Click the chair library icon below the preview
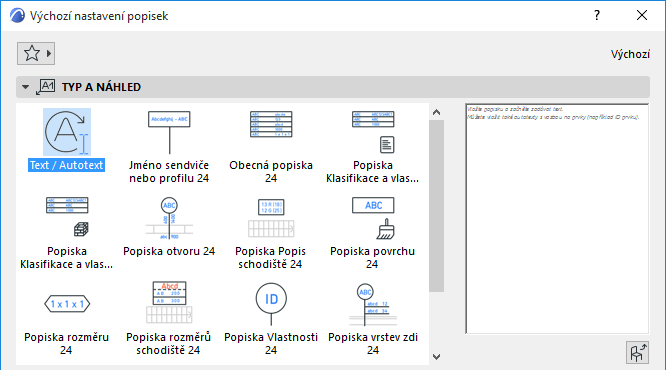 [637, 353]
